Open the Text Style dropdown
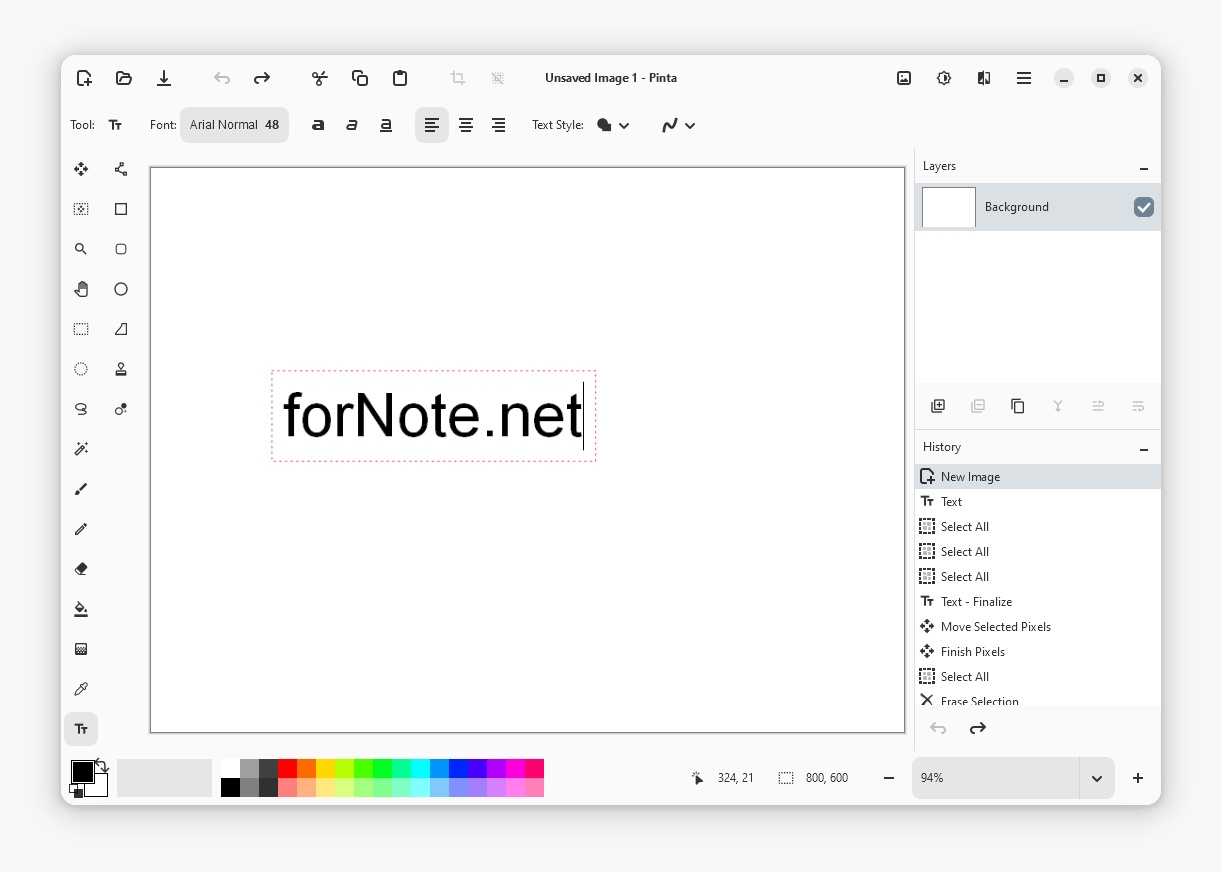Image resolution: width=1222 pixels, height=872 pixels. (x=613, y=125)
